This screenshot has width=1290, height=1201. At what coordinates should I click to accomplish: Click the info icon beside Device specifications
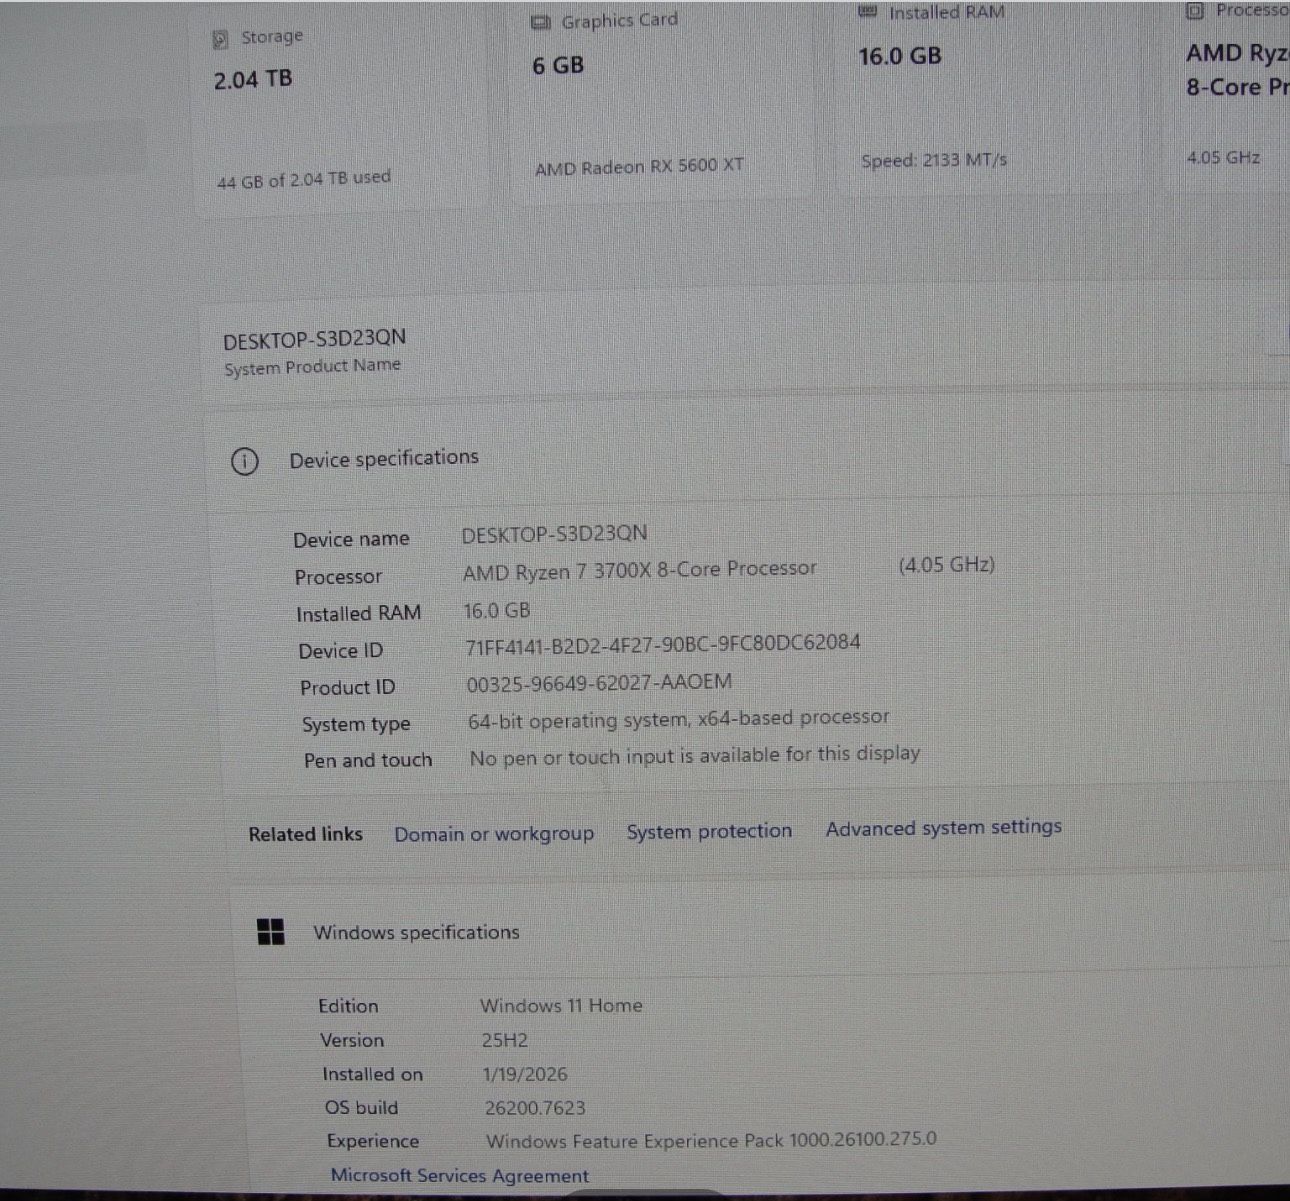tap(244, 461)
